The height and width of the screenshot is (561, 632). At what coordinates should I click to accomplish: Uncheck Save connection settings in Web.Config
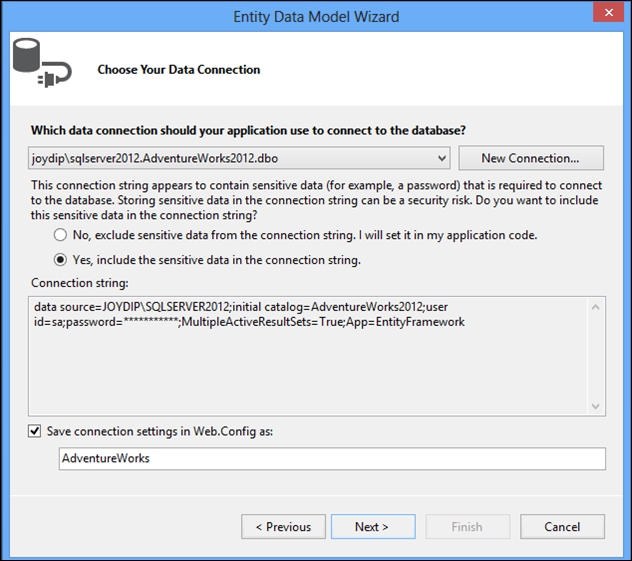(x=35, y=431)
